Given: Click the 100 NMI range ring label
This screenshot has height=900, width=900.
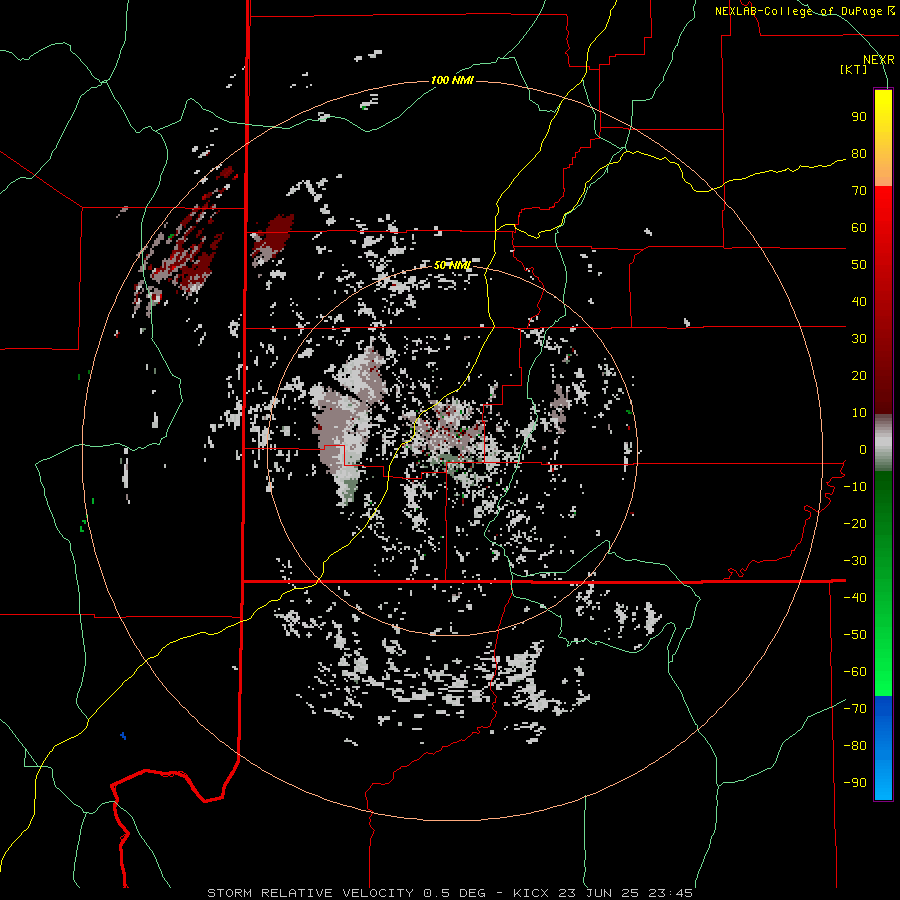Looking at the screenshot, I should click(452, 80).
